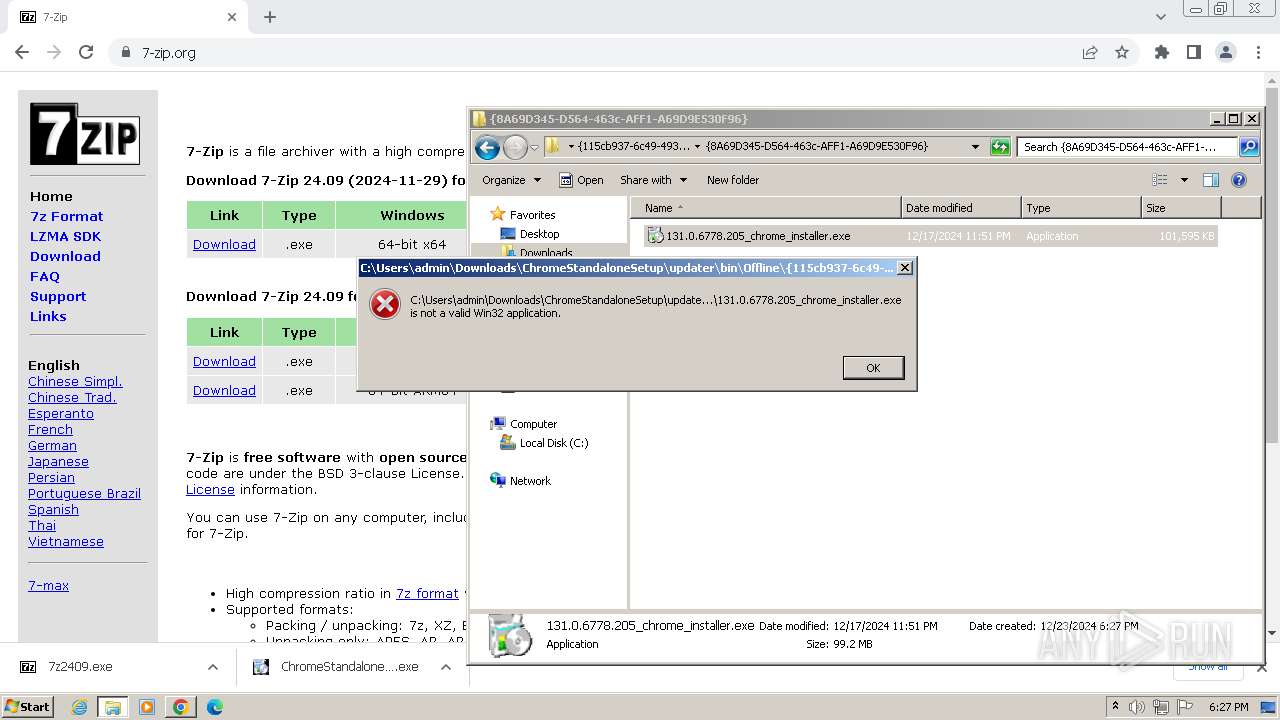Toggle Chrome side panel icon

click(1193, 52)
